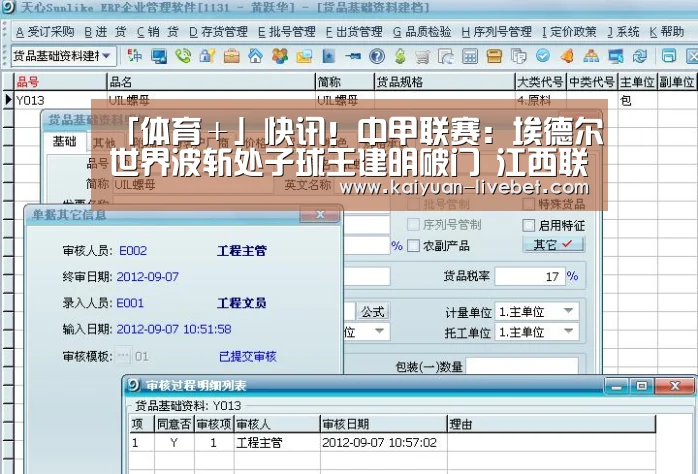The height and width of the screenshot is (474, 698).
Task: Open help via question mark icon
Action: point(377,56)
